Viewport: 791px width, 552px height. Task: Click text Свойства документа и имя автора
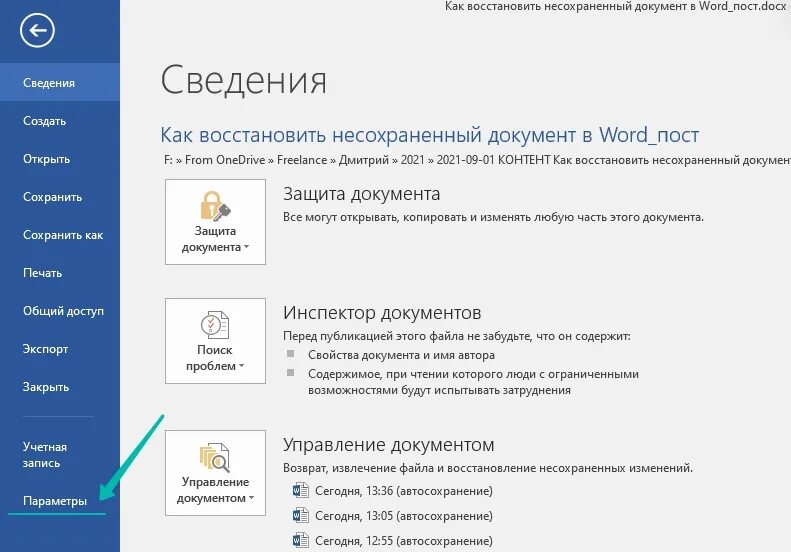[402, 355]
